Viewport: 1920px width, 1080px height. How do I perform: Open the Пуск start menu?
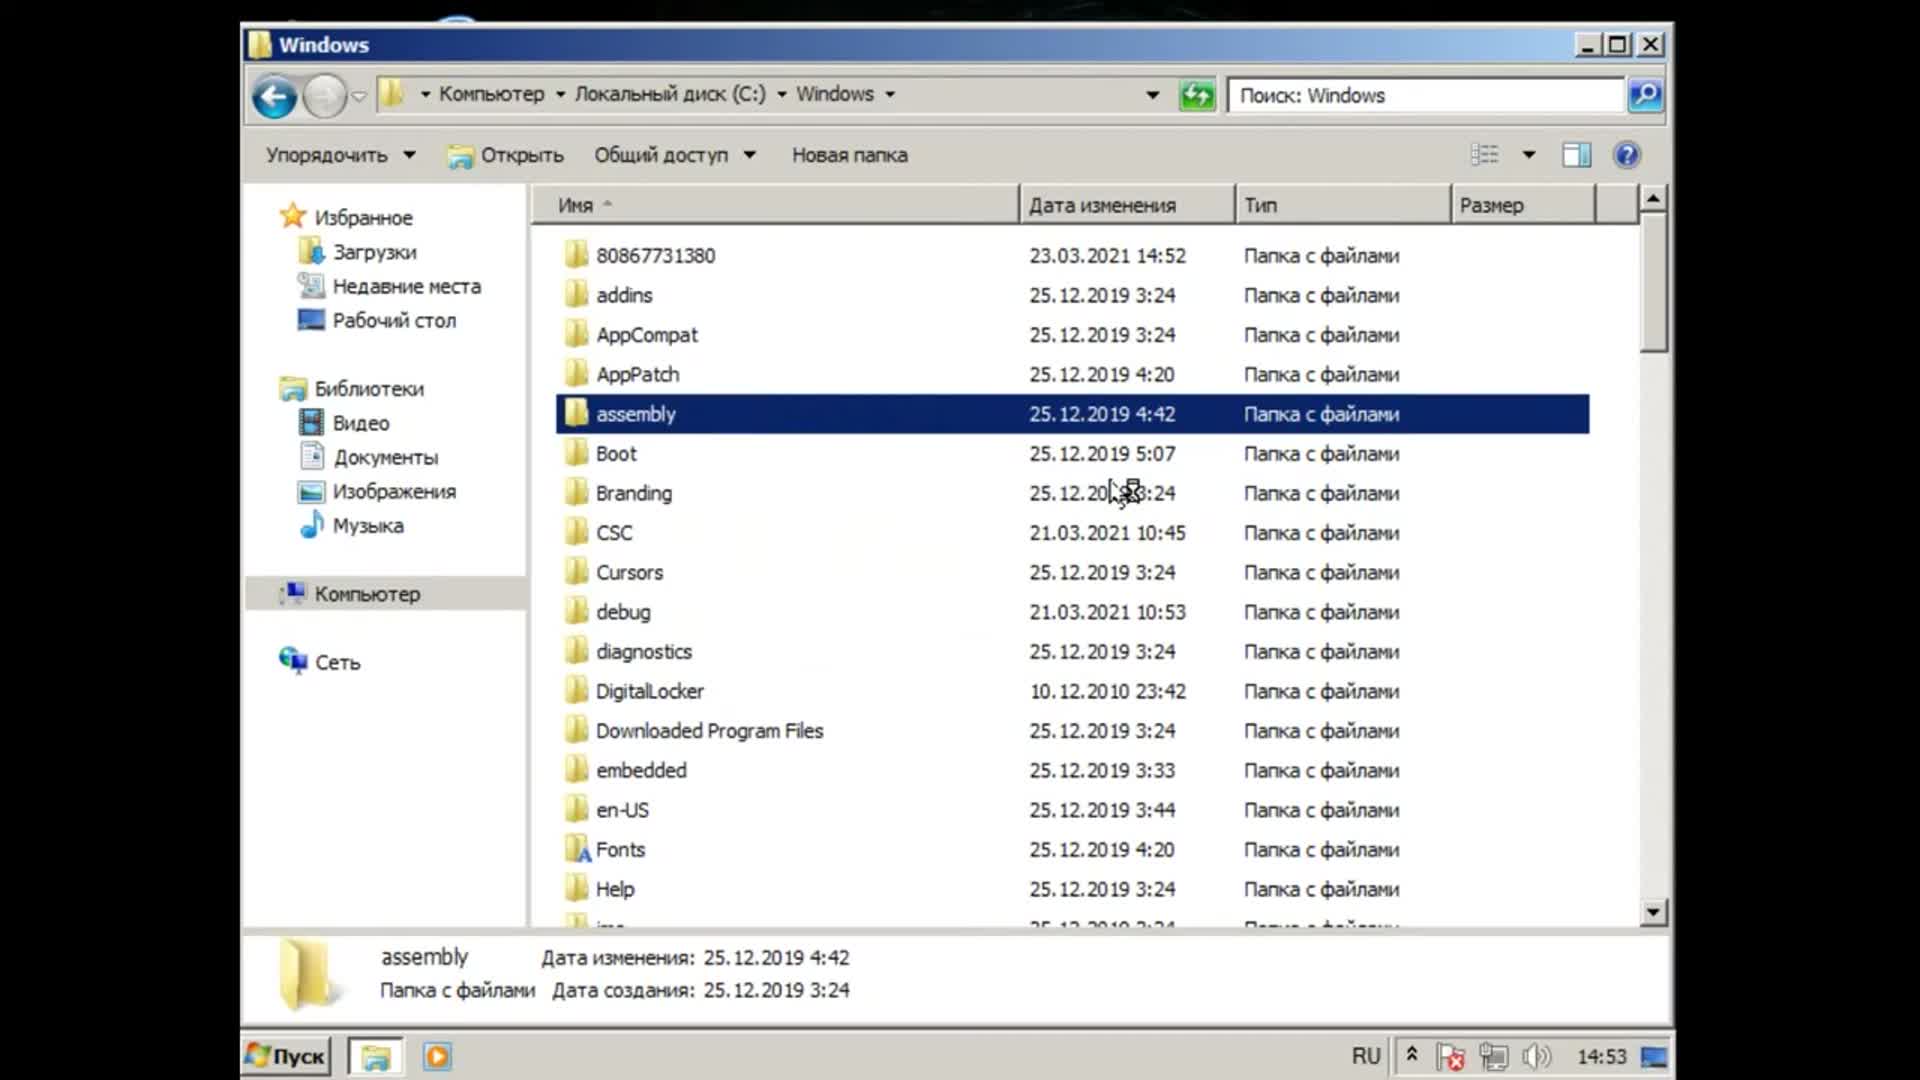[x=286, y=1056]
